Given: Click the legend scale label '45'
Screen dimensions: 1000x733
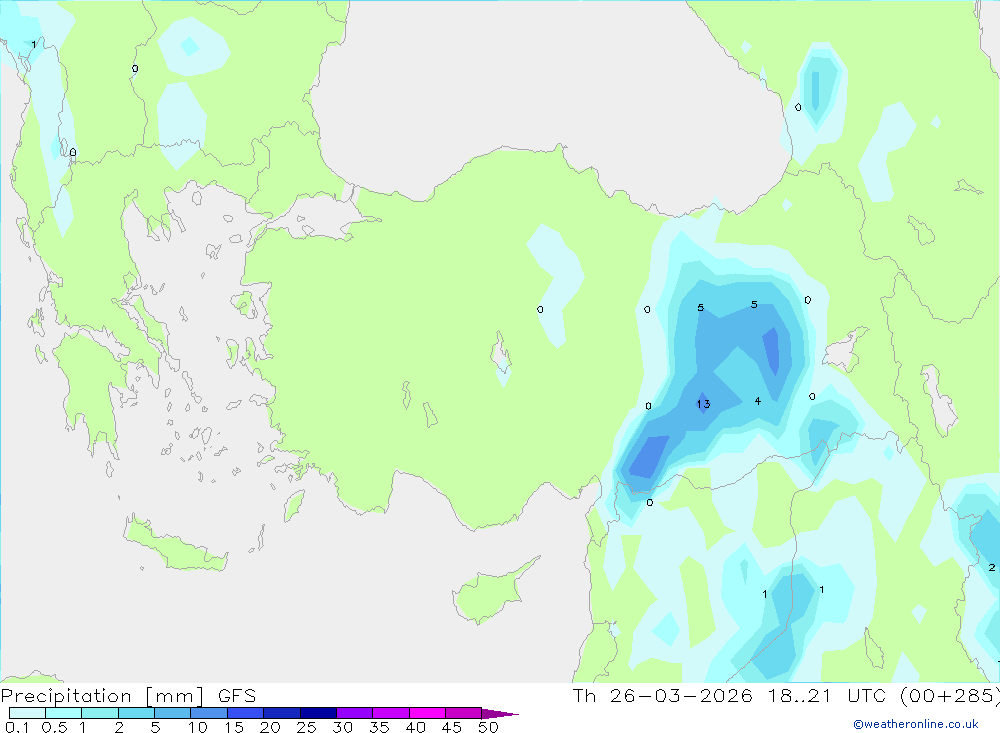Looking at the screenshot, I should coord(452,727).
